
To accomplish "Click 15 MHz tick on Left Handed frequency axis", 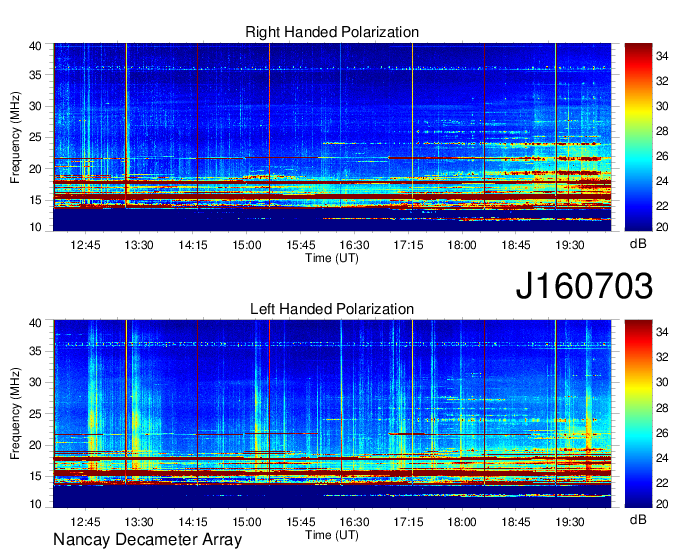I will [35, 477].
